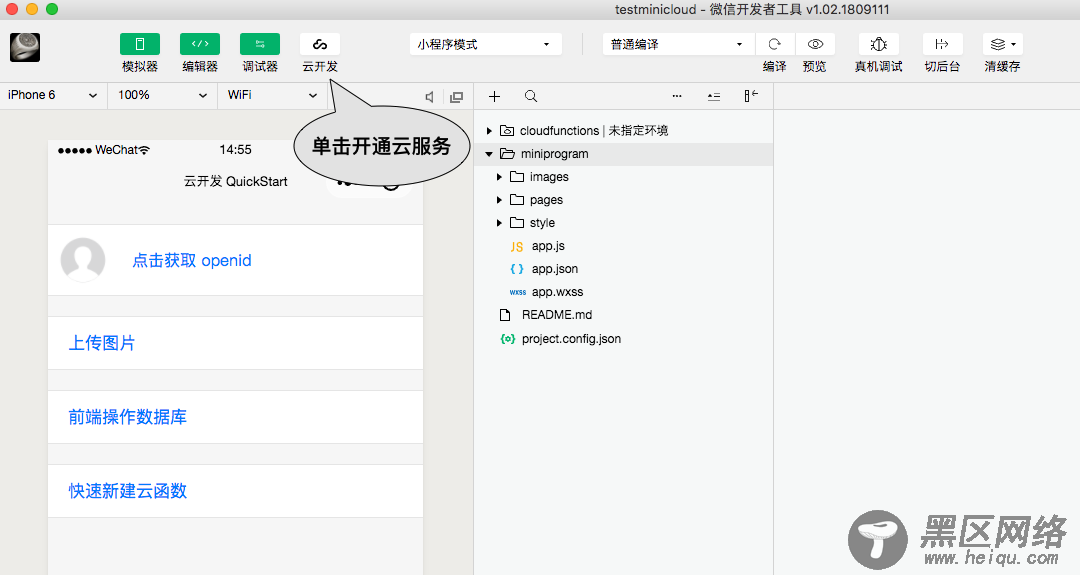The image size is (1080, 575).
Task: Select the pages folder row
Action: [x=623, y=200]
